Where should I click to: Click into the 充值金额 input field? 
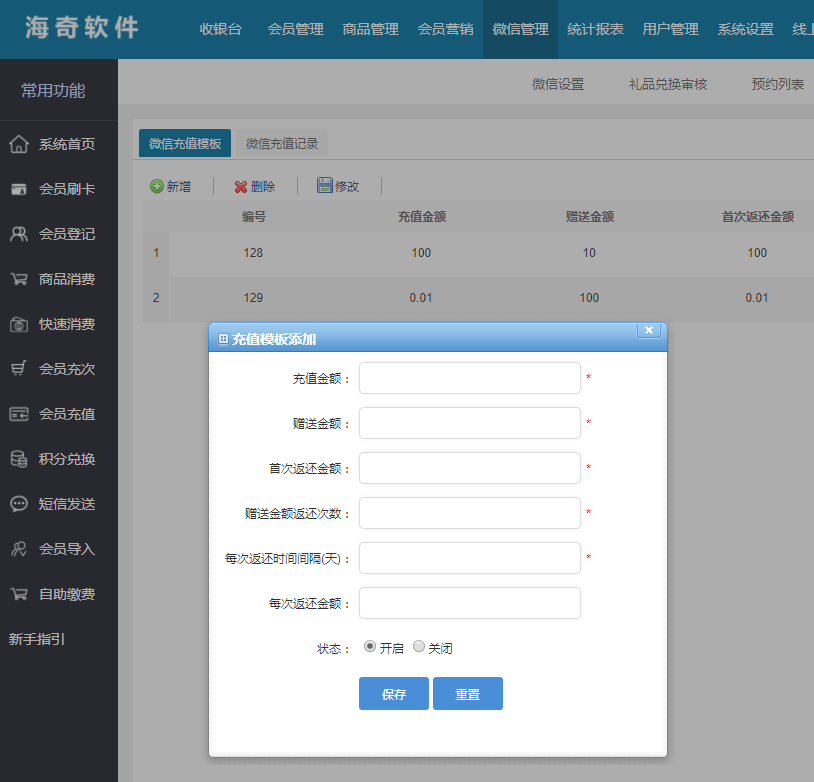(469, 378)
